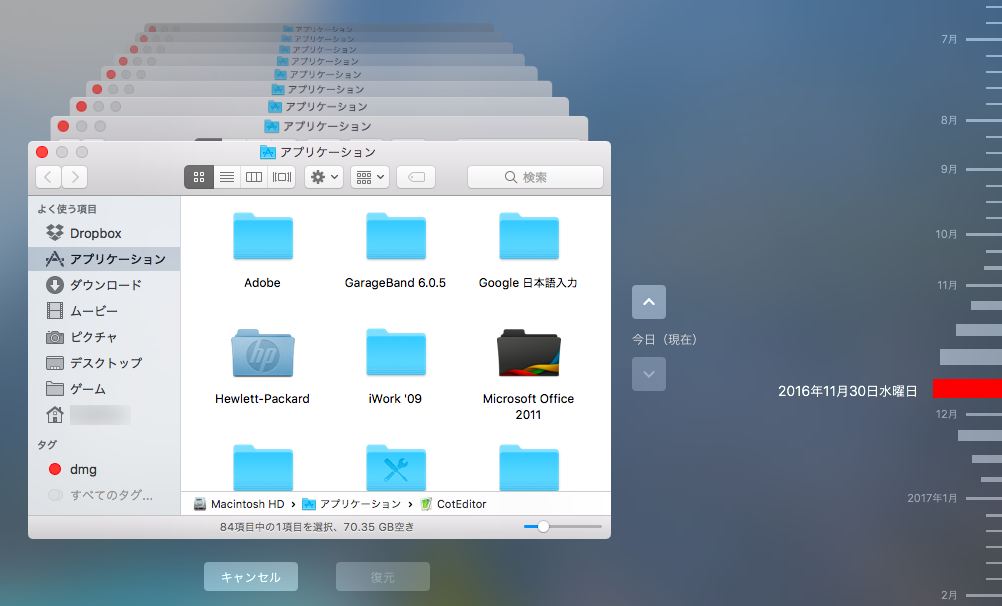Screen dimensions: 1002x606
Task: Go to the next backup with down arrow
Action: coord(649,374)
